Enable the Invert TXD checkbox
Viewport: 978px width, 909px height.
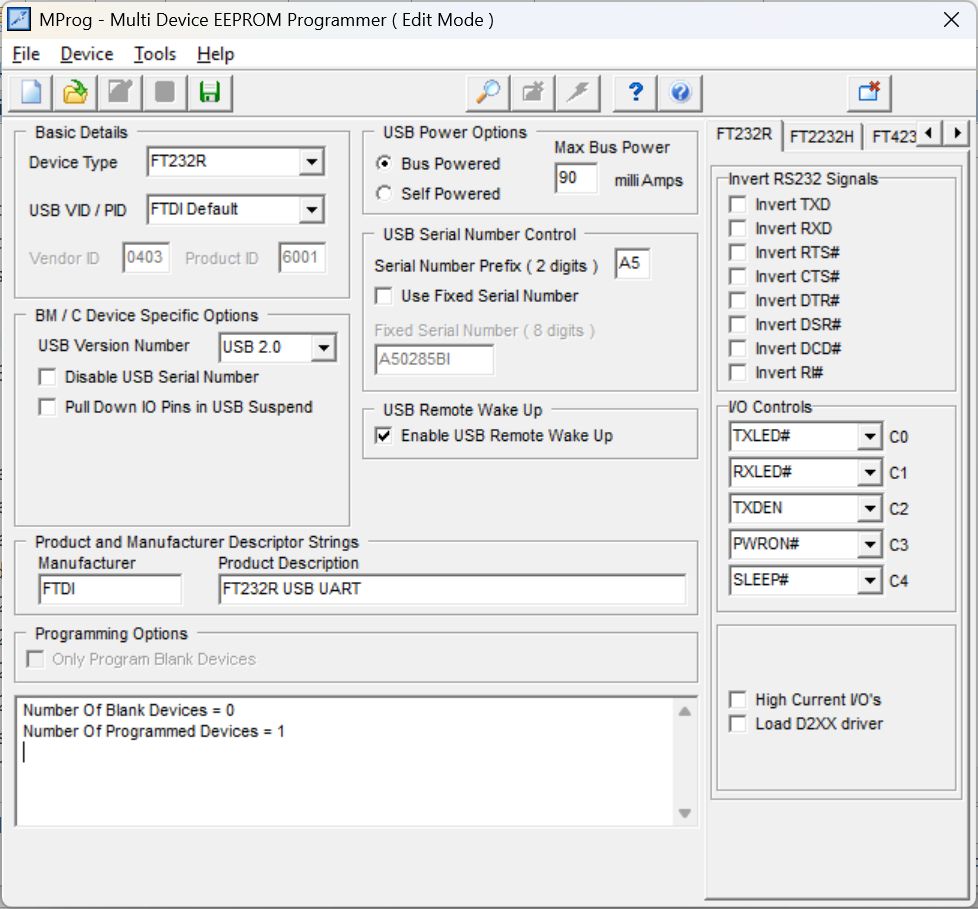pos(738,205)
